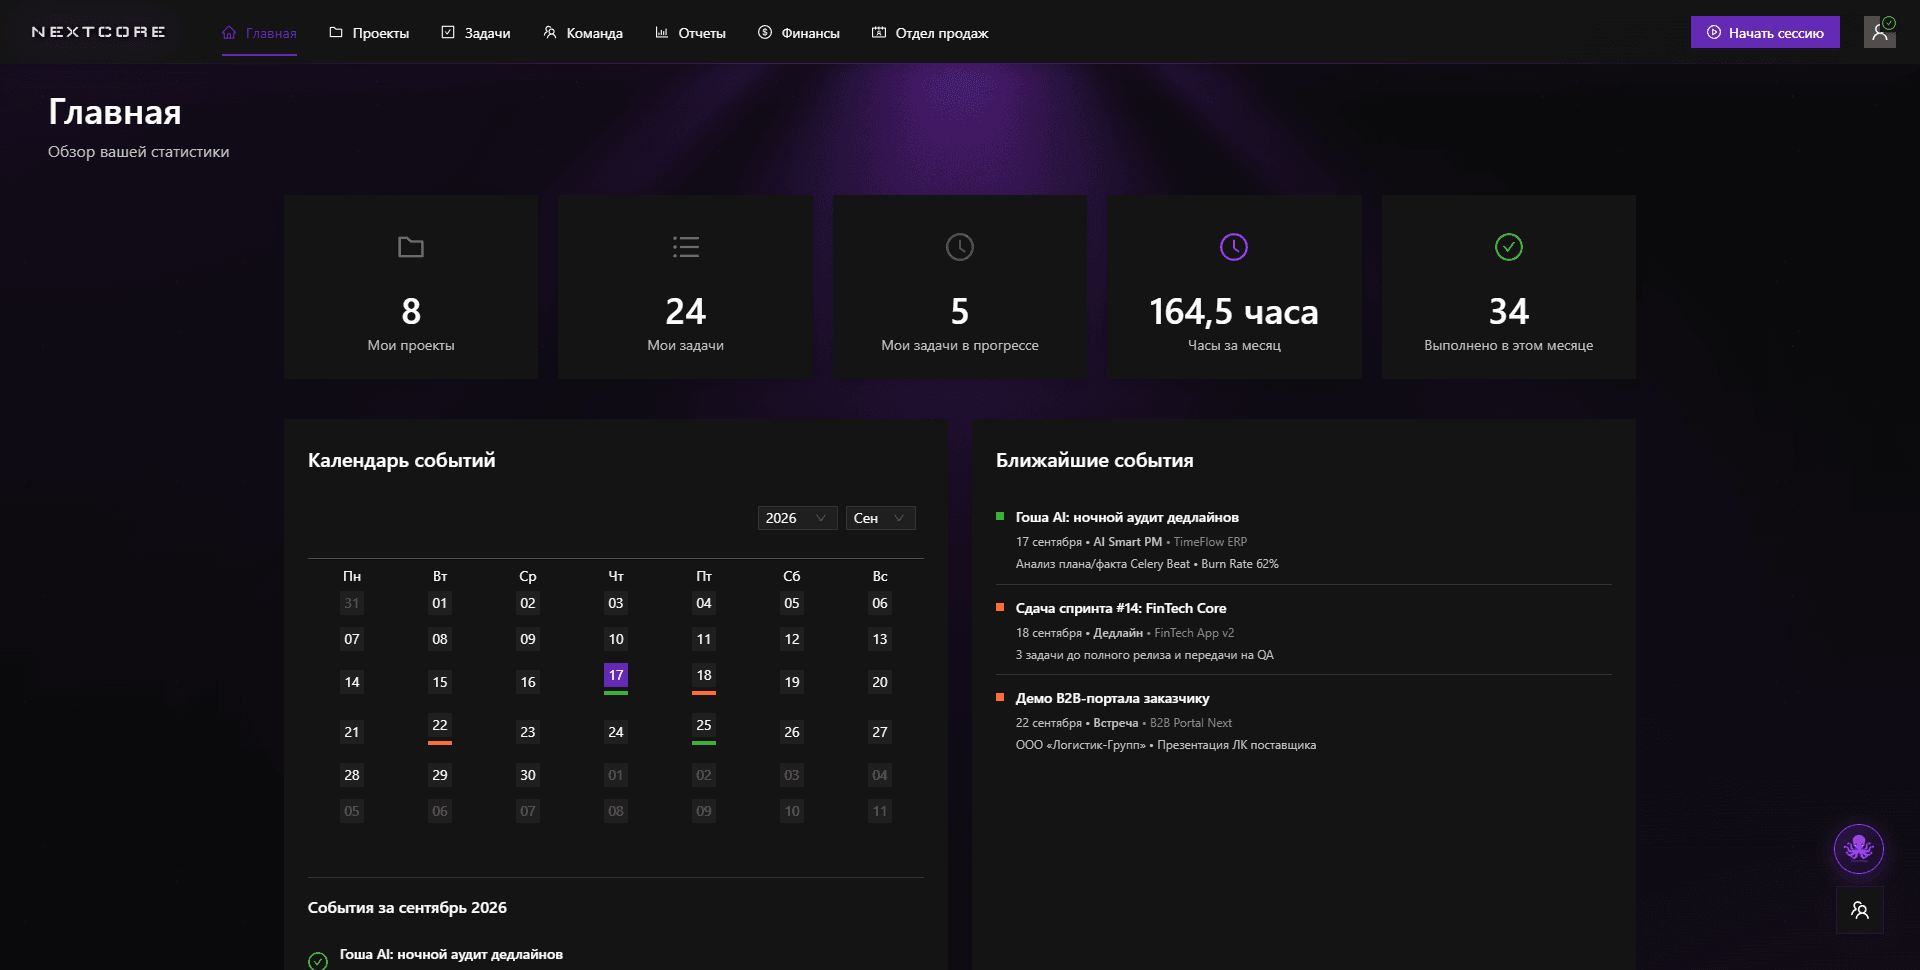Click the Мои задачи card showing 24

686,287
